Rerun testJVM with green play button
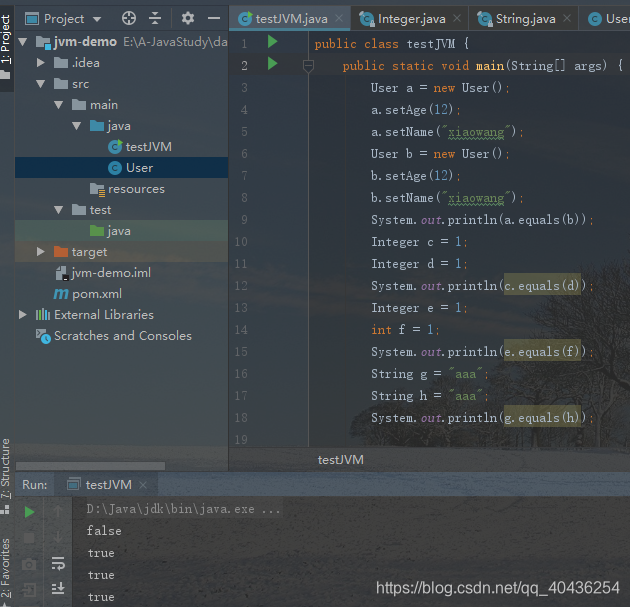 click(x=29, y=512)
